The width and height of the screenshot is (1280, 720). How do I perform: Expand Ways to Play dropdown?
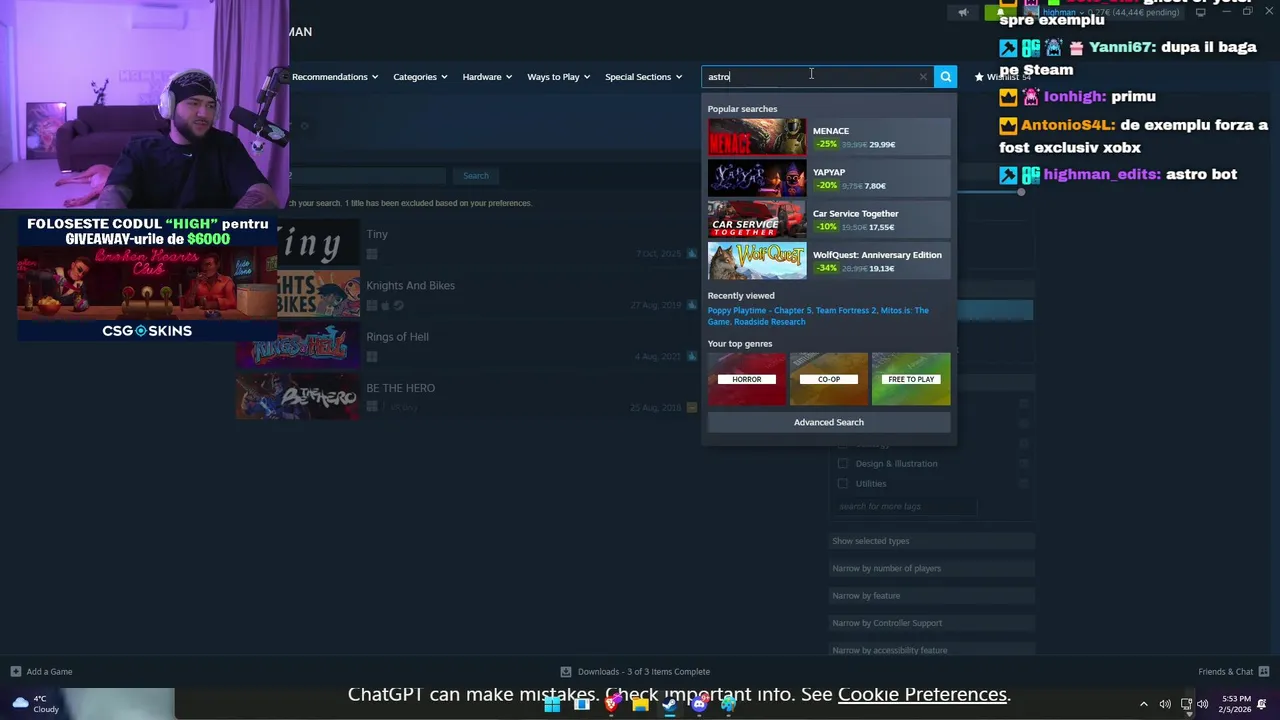coord(559,77)
